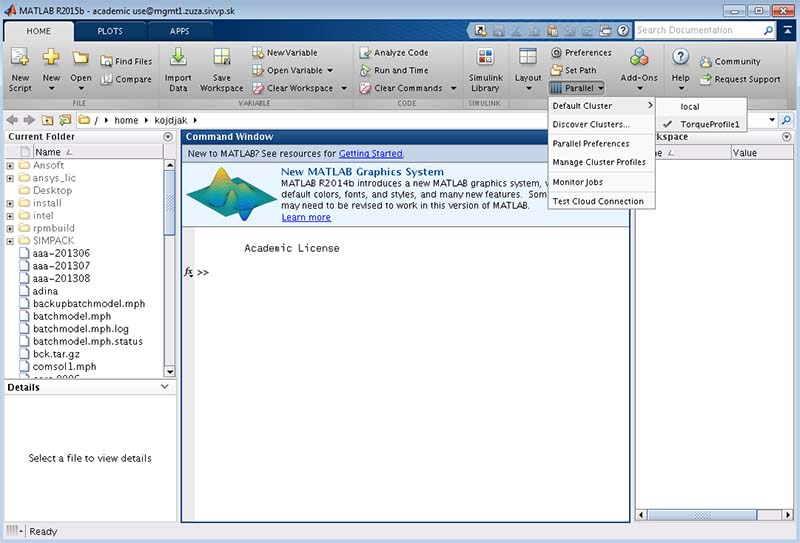The height and width of the screenshot is (543, 800).
Task: Click the New Script icon
Action: pos(20,60)
